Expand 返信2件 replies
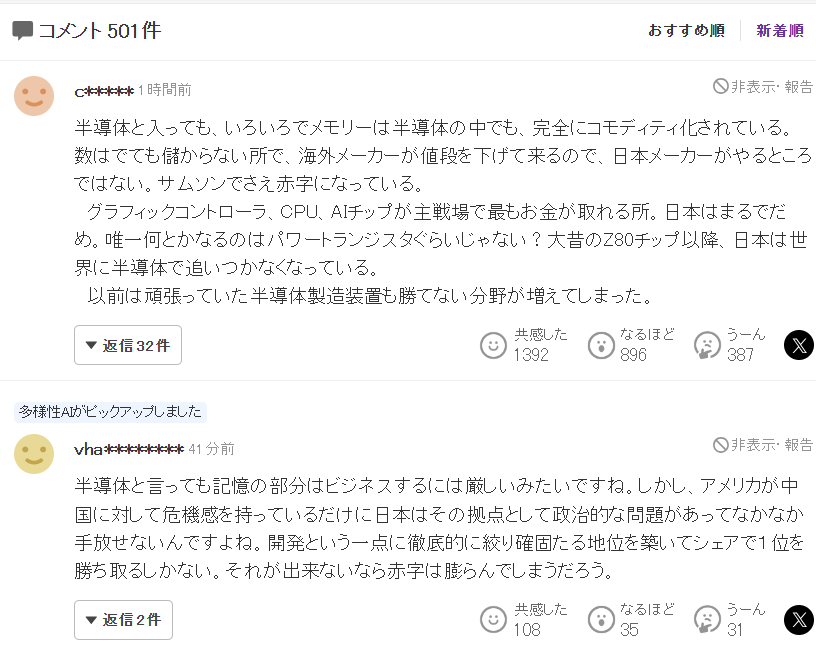 coord(123,620)
